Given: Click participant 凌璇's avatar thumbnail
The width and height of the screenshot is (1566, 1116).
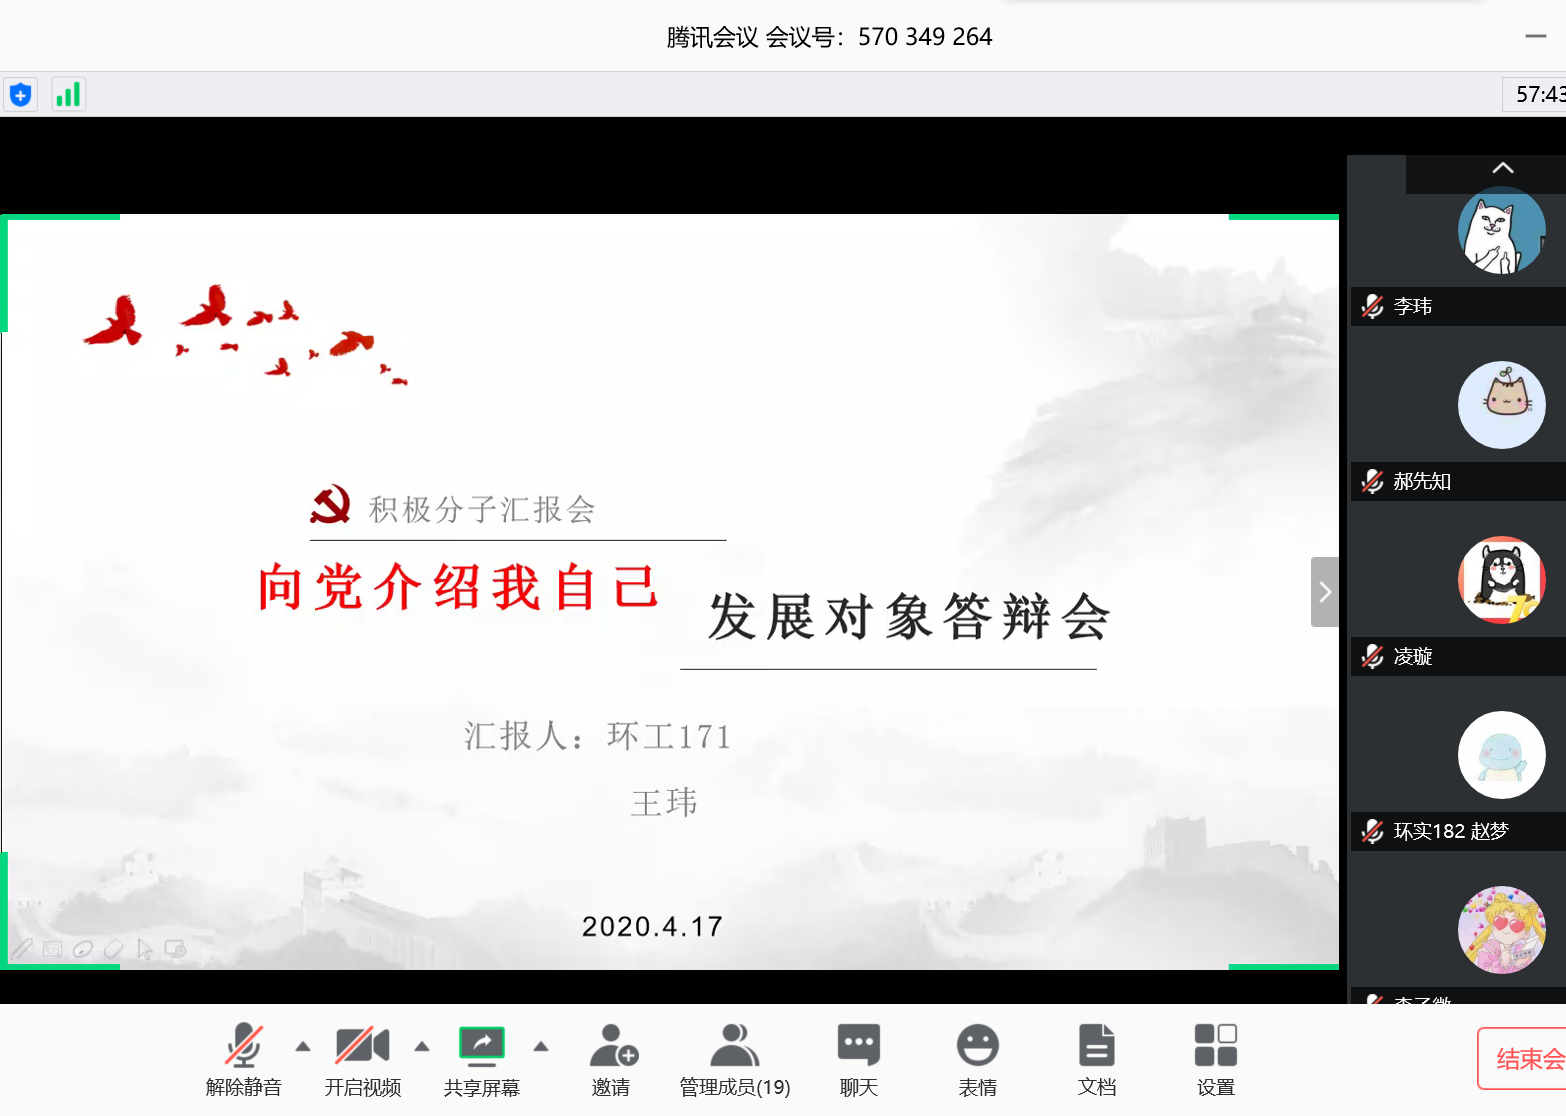Looking at the screenshot, I should click(1502, 580).
